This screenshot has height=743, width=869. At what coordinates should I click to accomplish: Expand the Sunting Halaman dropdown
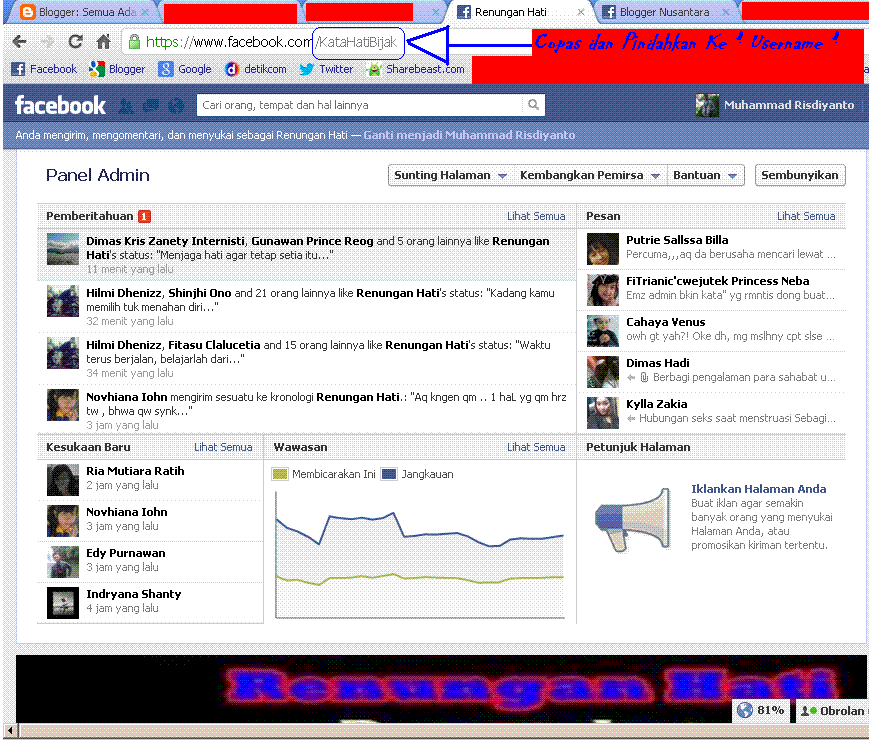coord(450,176)
